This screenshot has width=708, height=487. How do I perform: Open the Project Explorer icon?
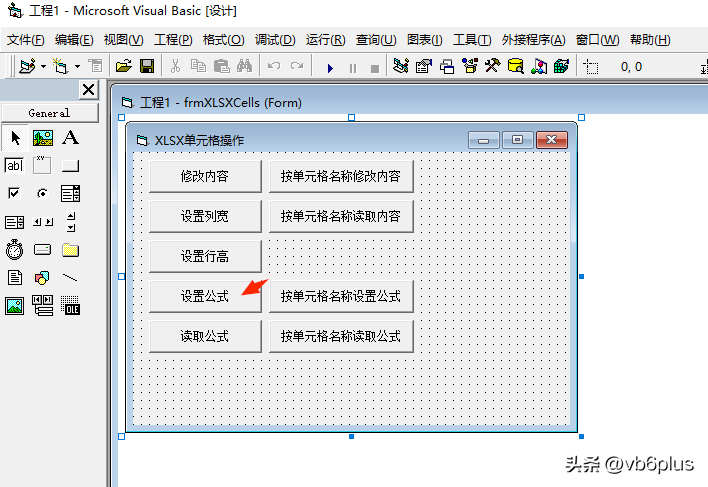401,67
